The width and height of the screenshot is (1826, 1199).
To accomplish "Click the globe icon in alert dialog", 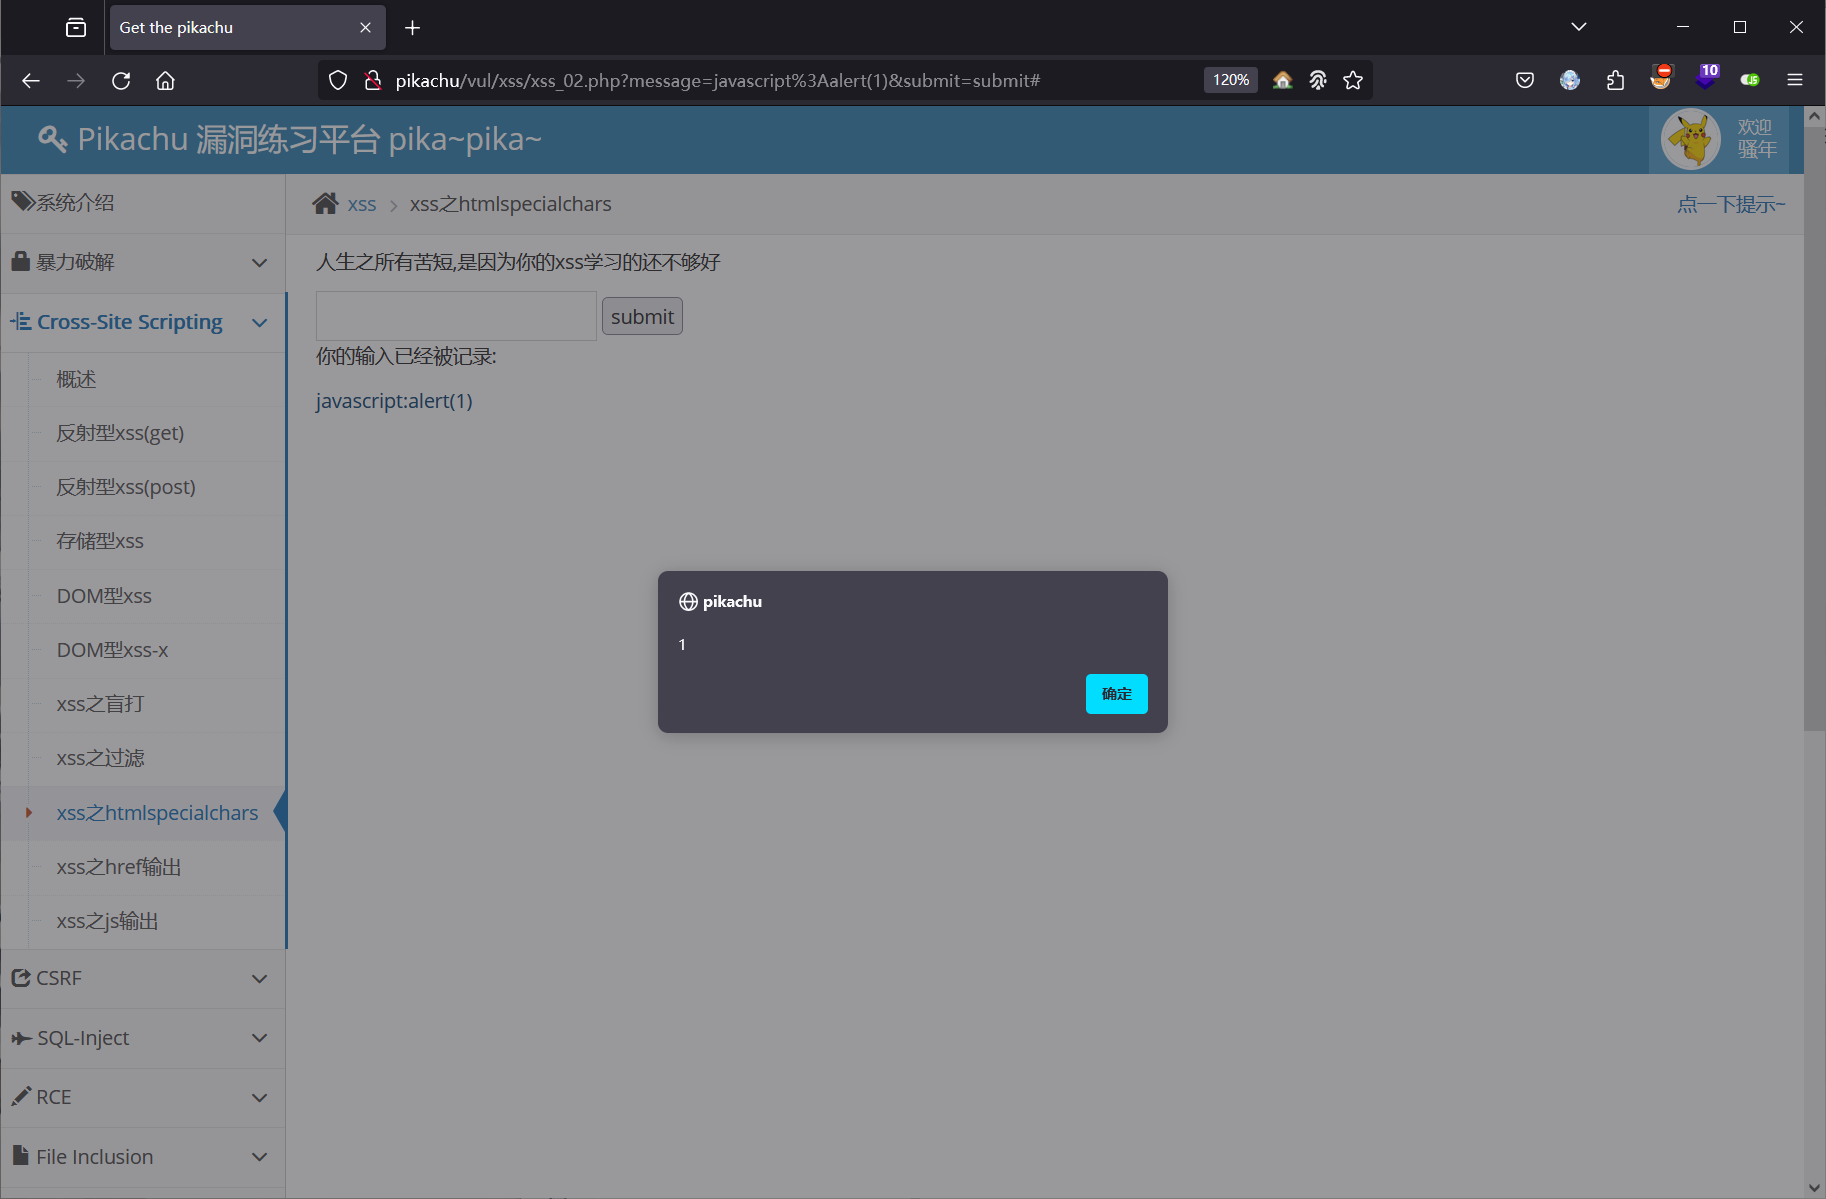I will (688, 602).
